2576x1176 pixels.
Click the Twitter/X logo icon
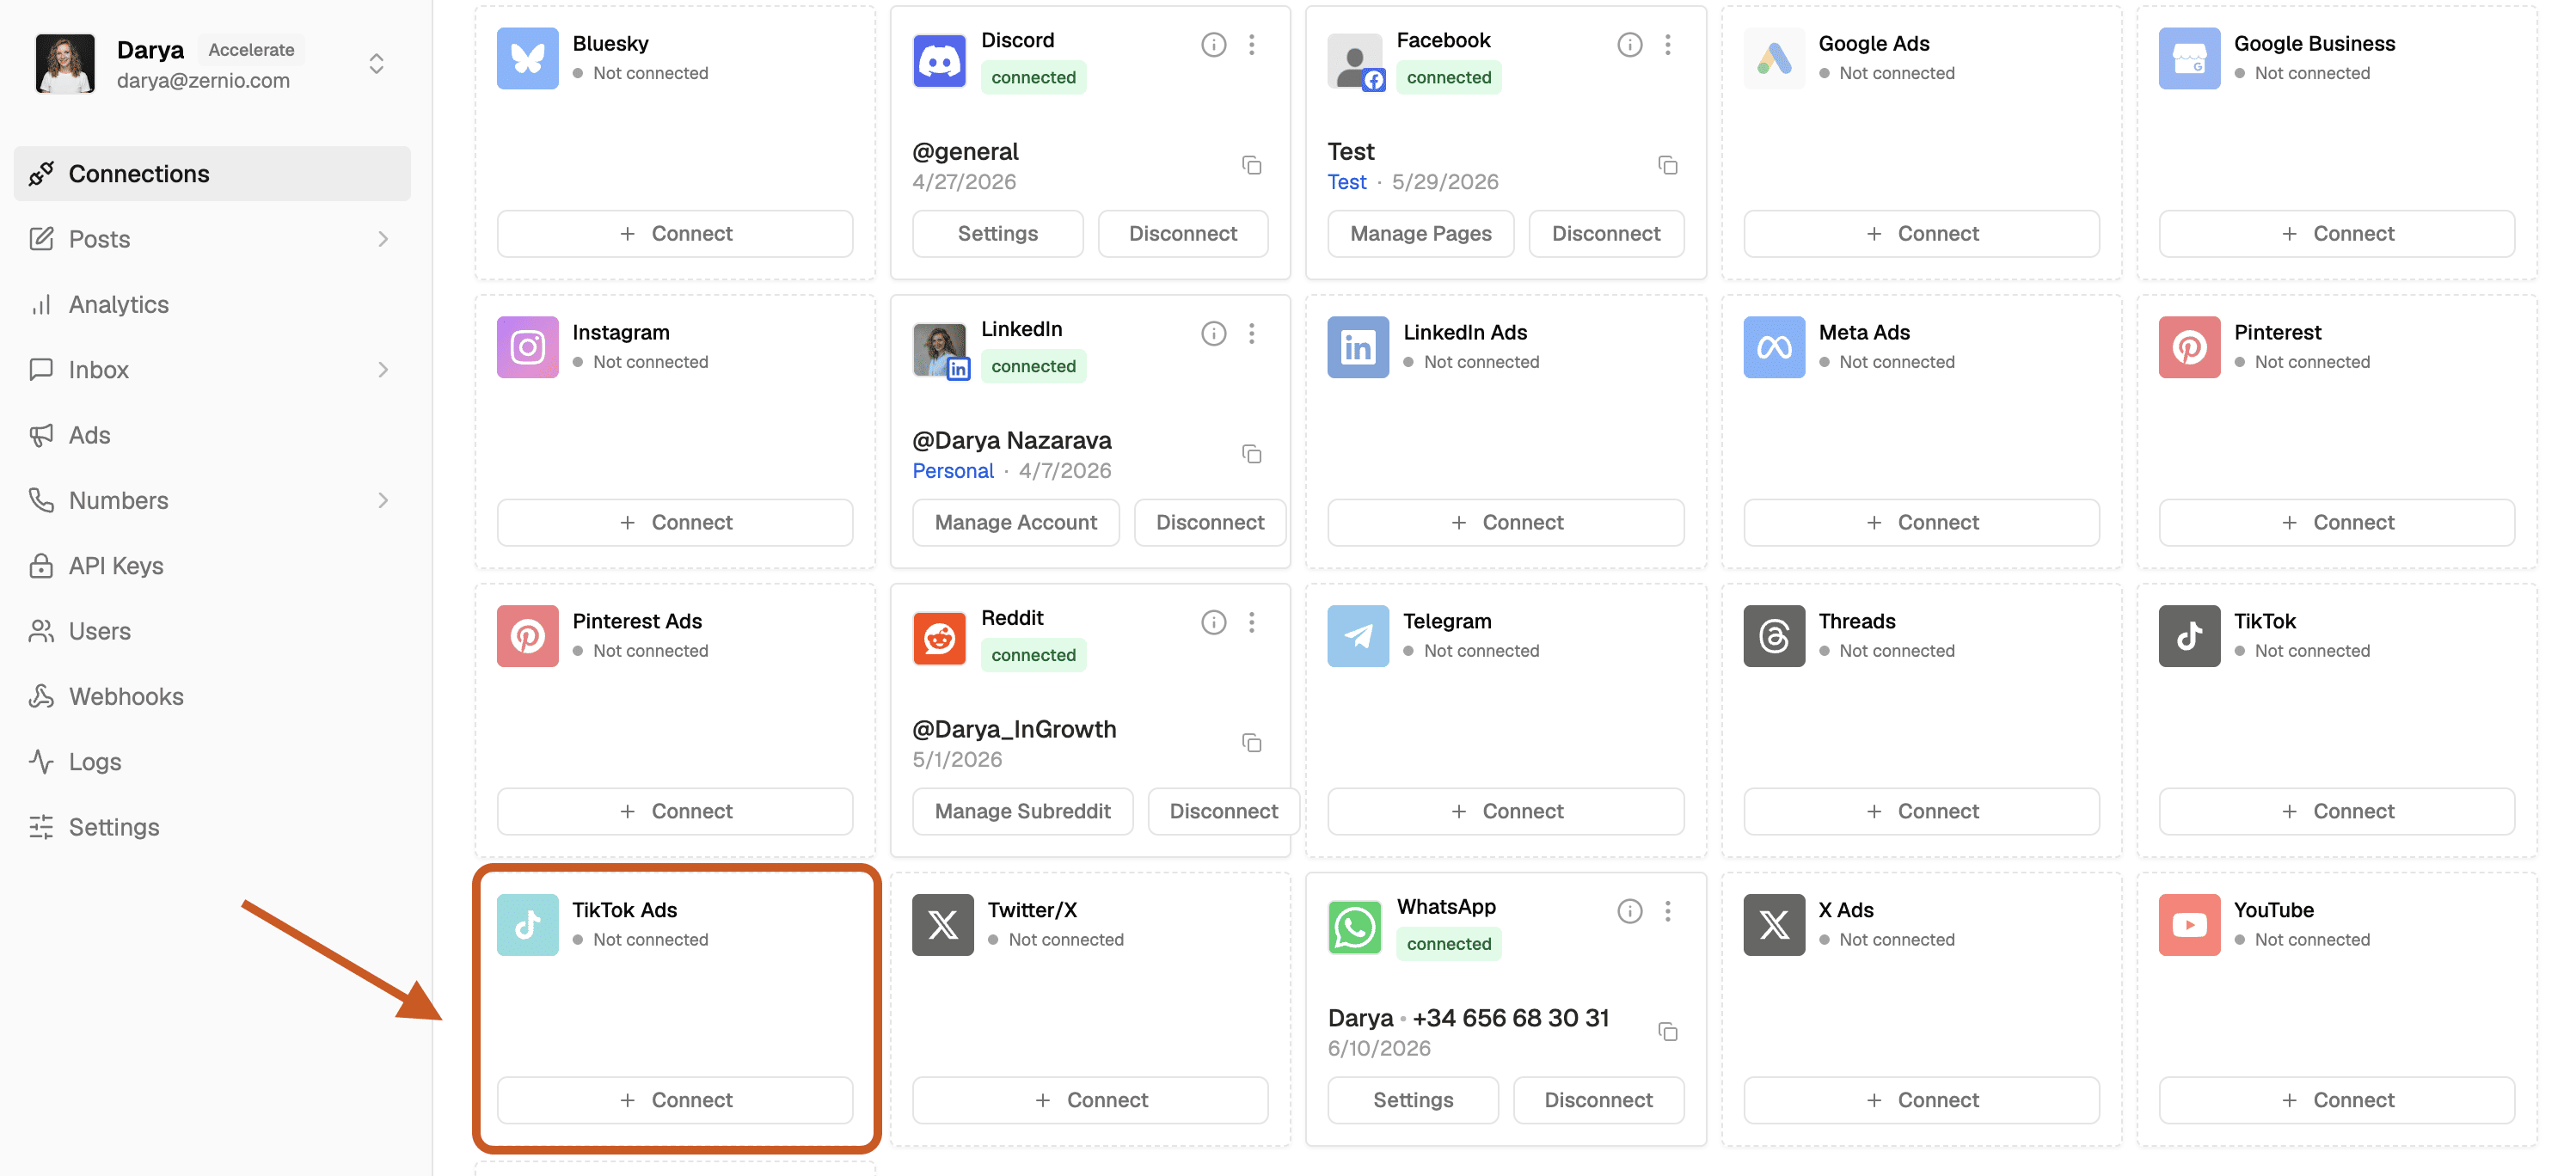(942, 925)
